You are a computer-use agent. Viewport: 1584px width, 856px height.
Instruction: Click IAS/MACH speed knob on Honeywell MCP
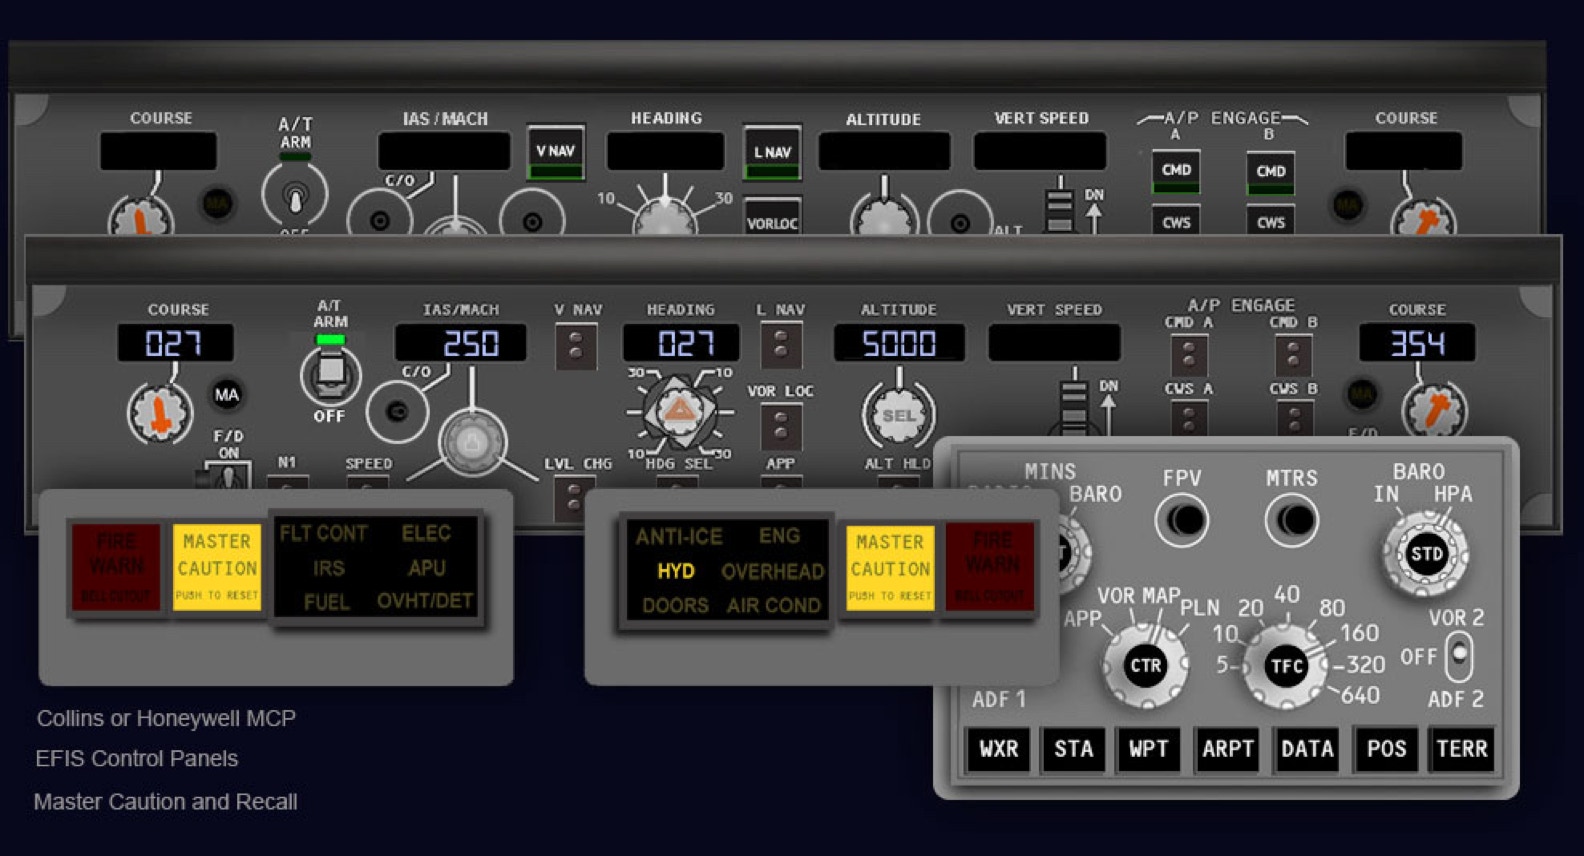473,441
